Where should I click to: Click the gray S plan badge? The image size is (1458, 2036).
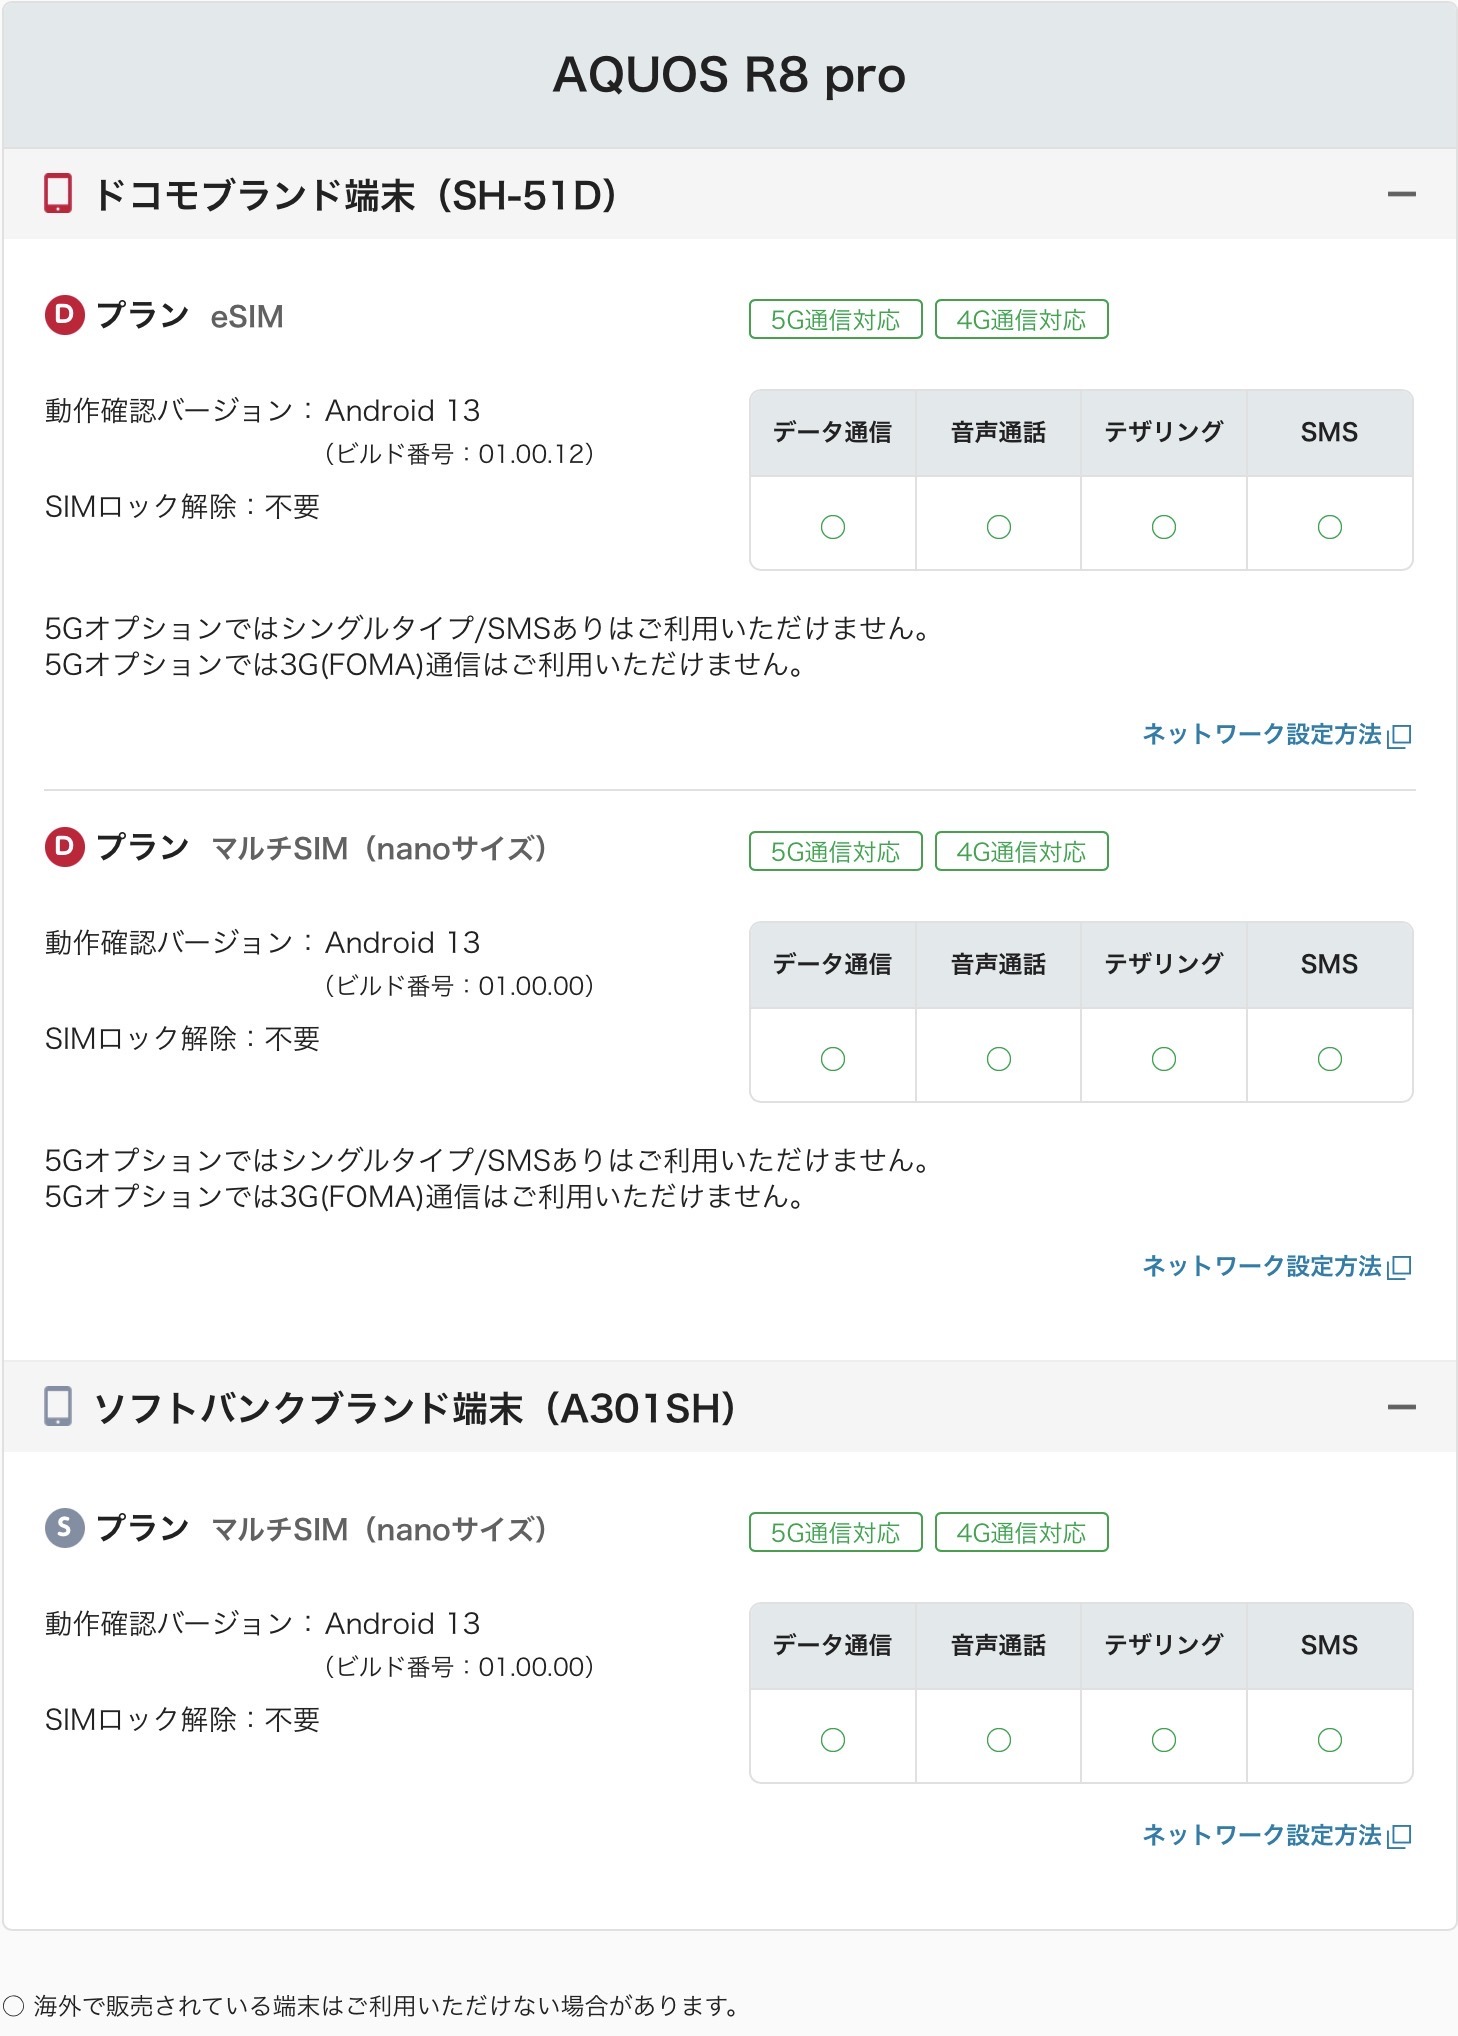64,1528
